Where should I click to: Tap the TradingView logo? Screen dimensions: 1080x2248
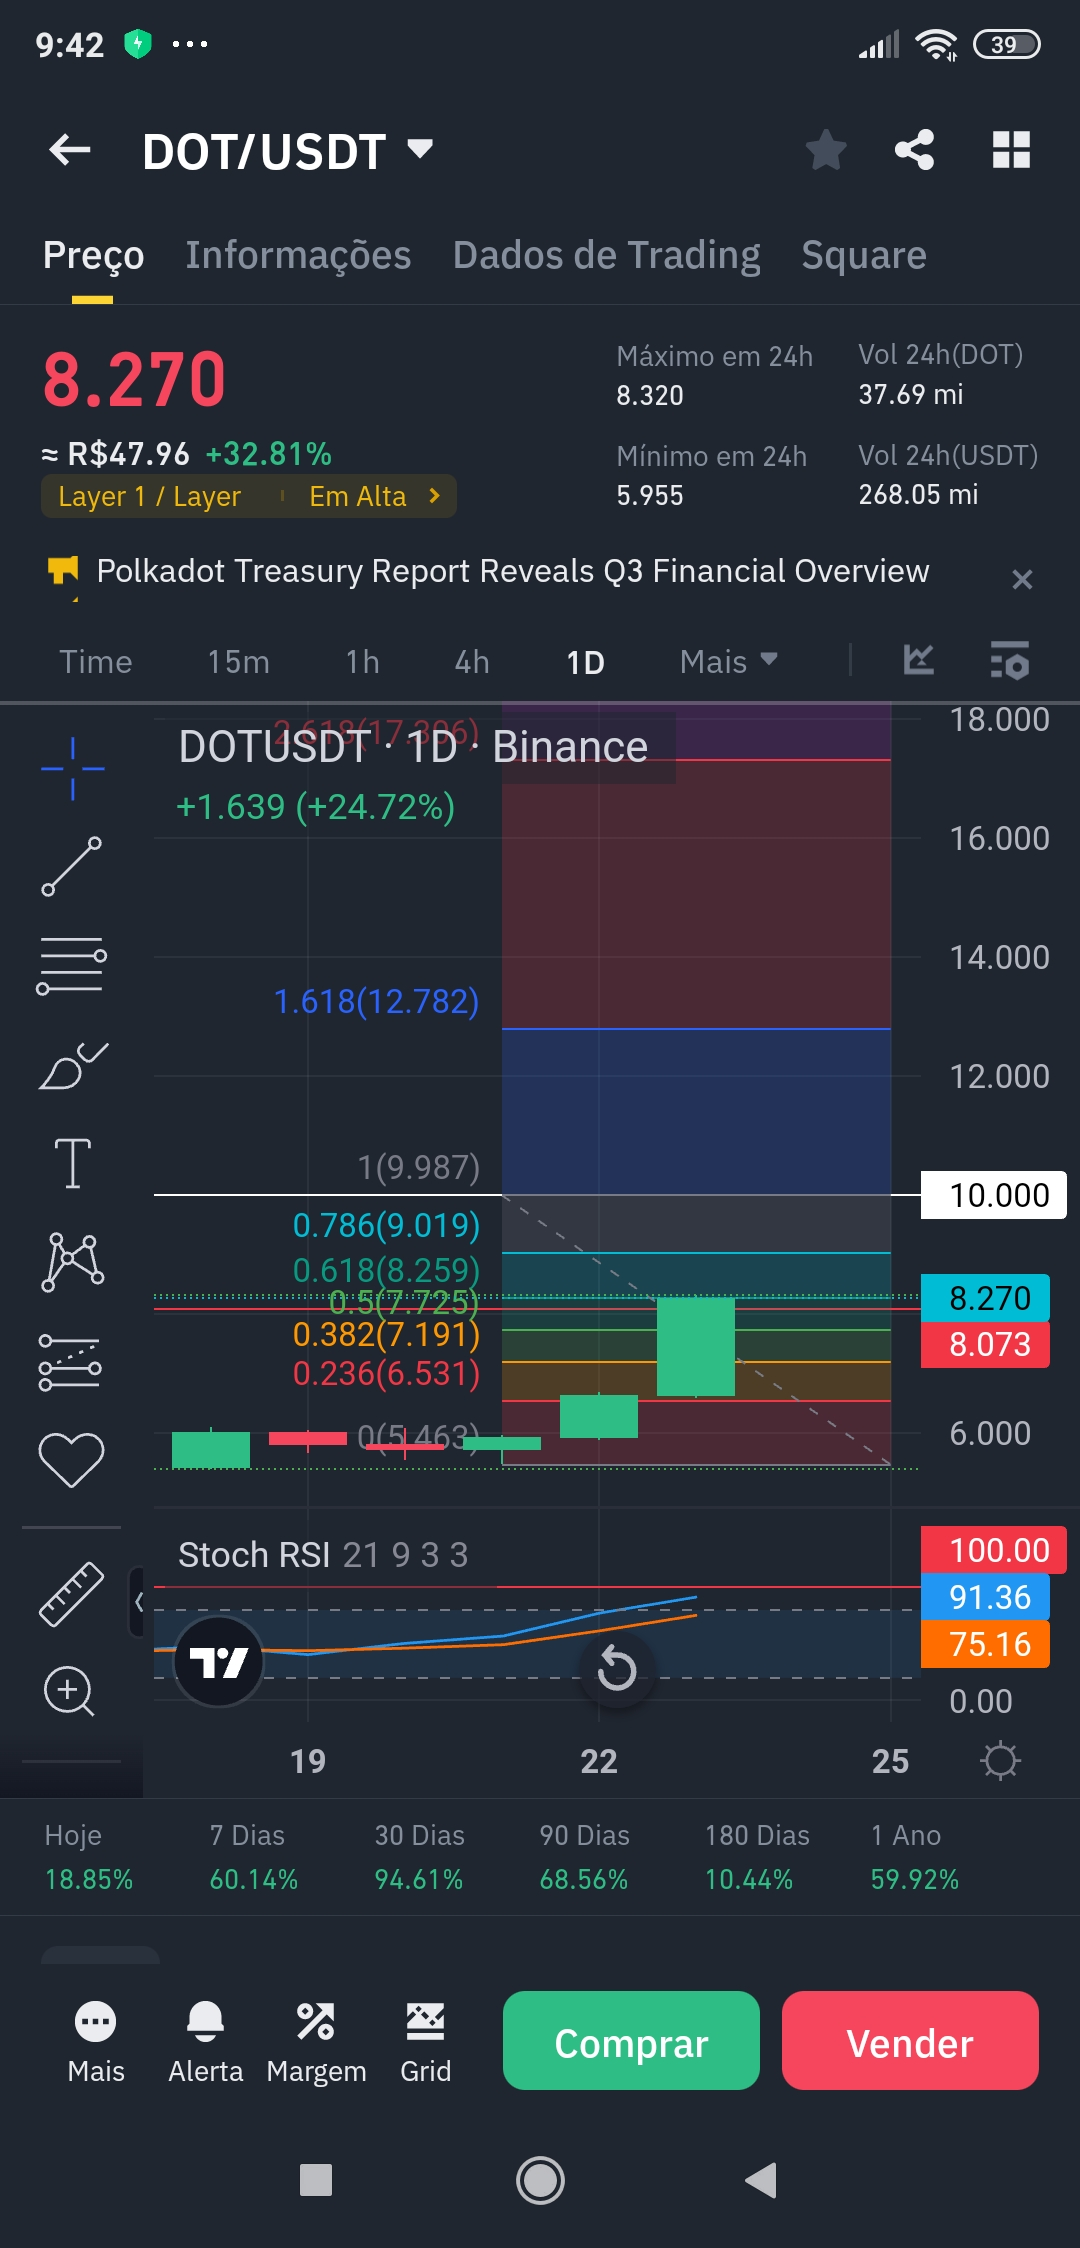(219, 1662)
